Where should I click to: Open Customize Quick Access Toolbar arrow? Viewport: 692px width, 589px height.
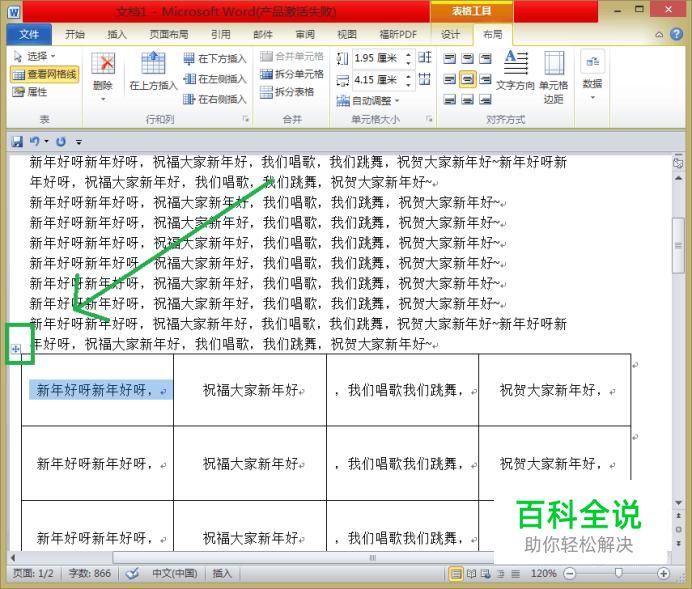click(x=79, y=142)
